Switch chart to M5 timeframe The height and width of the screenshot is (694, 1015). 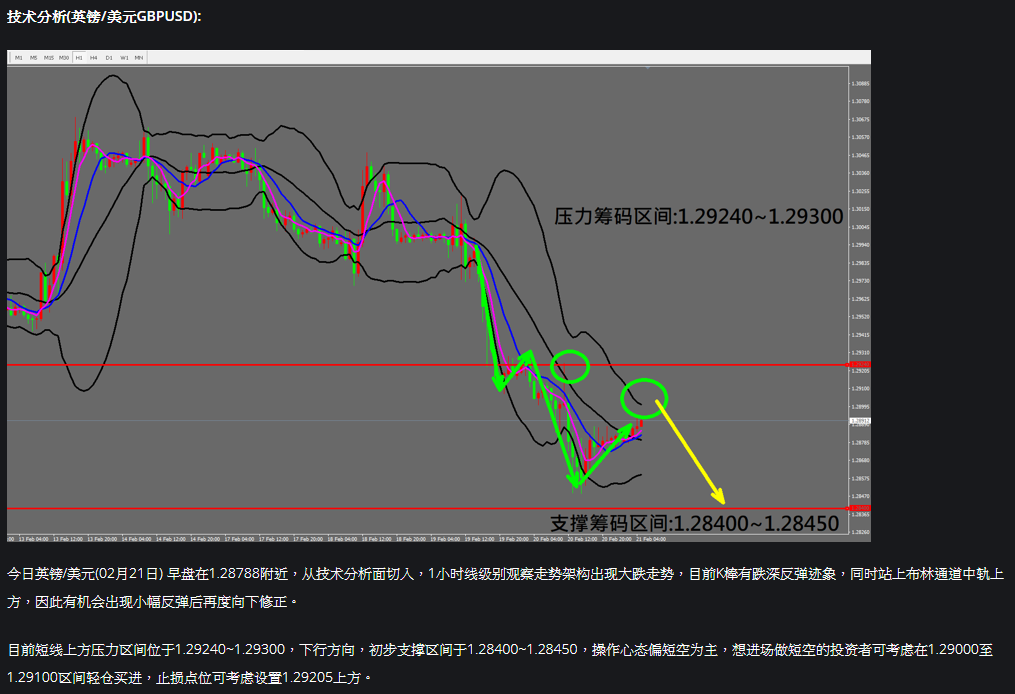[34, 58]
